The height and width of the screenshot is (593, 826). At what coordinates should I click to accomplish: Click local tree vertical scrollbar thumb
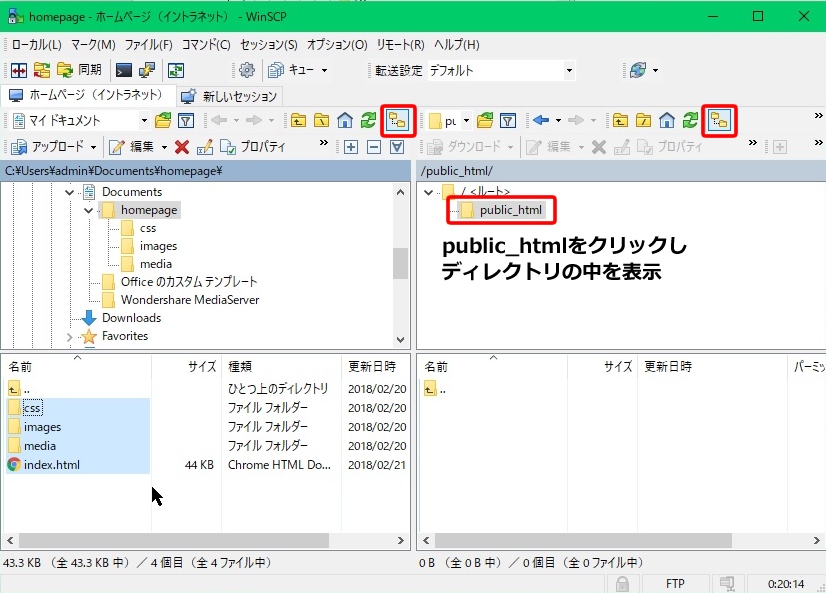pyautogui.click(x=400, y=263)
